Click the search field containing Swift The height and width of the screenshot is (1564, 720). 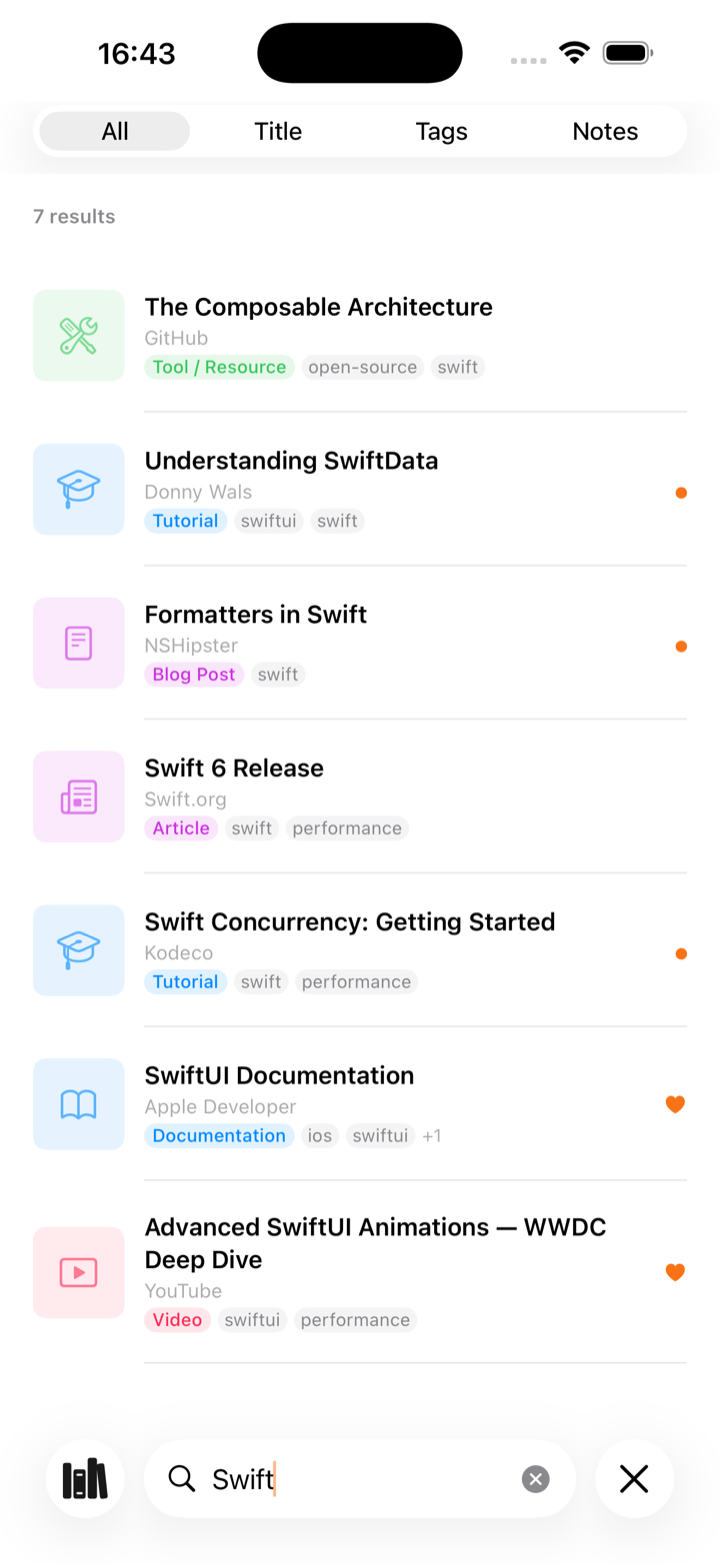click(360, 1478)
